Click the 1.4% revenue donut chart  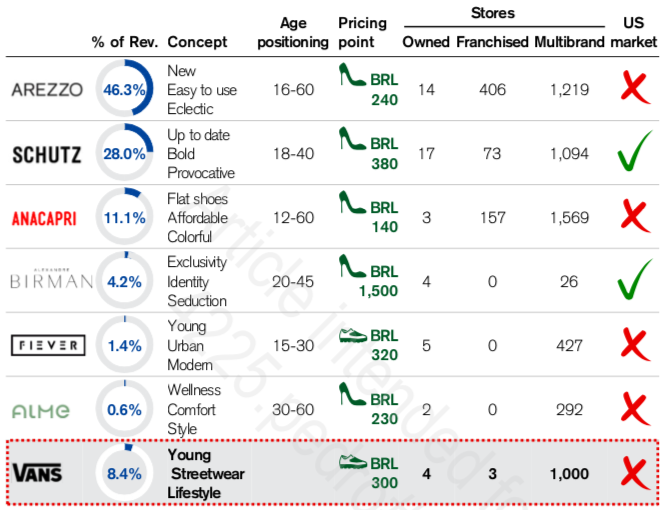[x=124, y=345]
